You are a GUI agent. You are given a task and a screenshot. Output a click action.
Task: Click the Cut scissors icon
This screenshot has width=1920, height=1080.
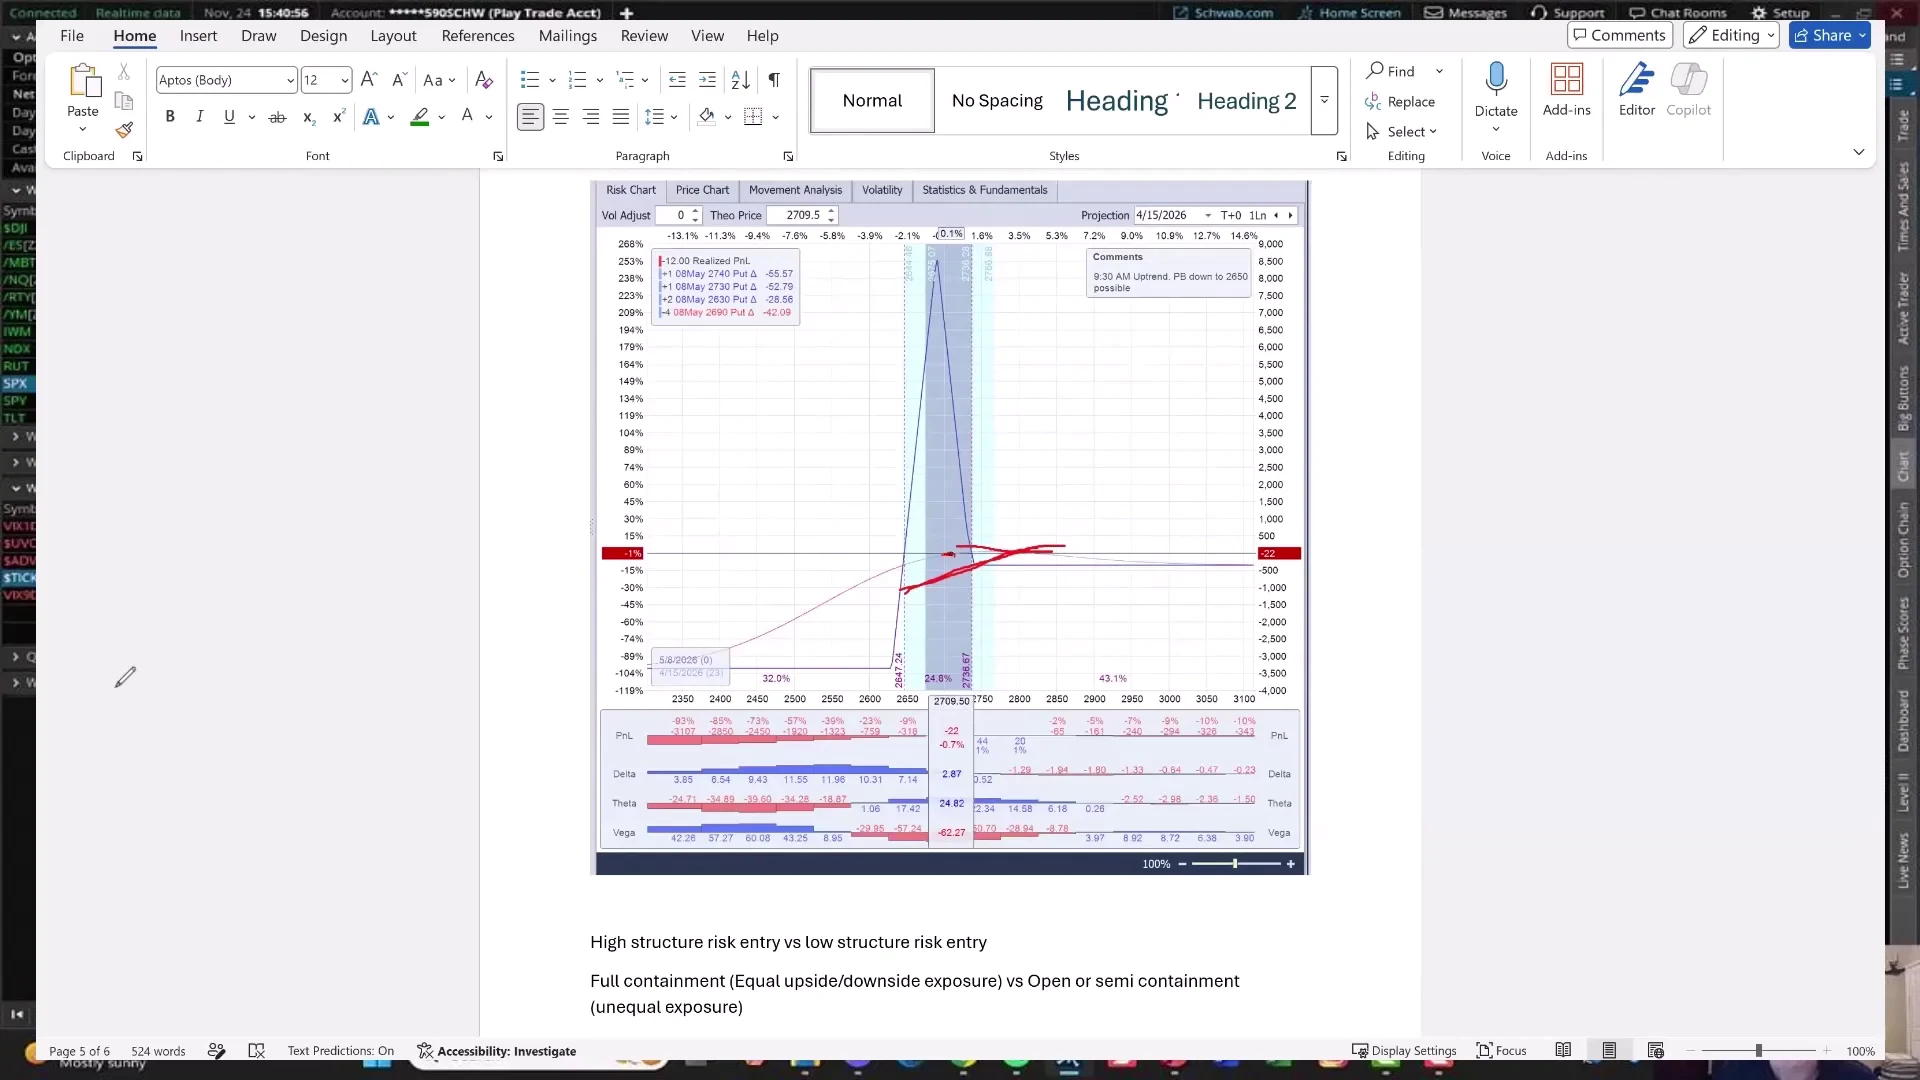124,72
